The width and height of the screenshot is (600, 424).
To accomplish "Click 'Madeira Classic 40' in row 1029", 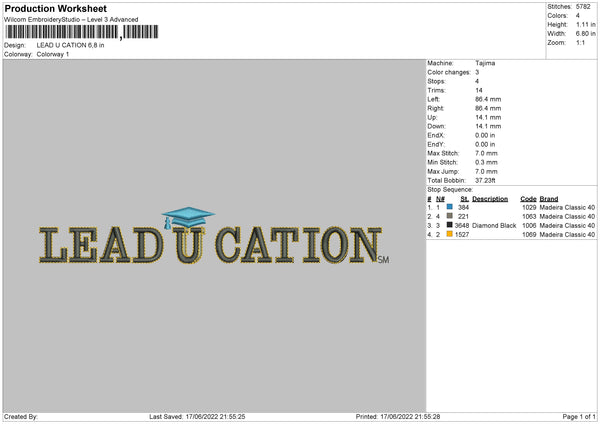I will (567, 207).
